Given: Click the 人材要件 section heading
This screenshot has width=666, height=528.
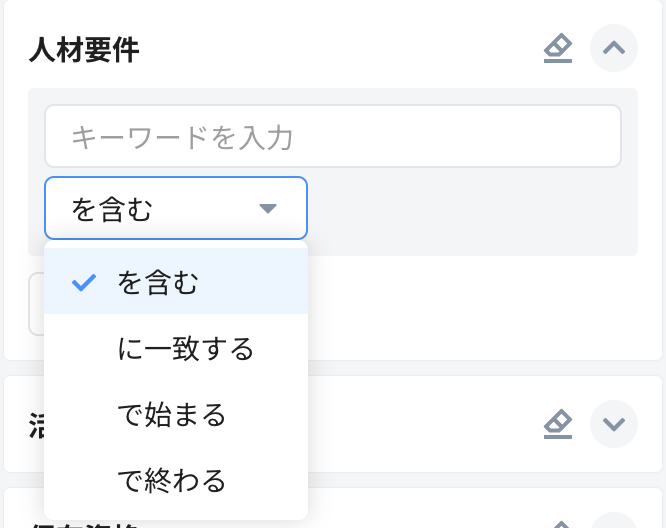Looking at the screenshot, I should [84, 49].
